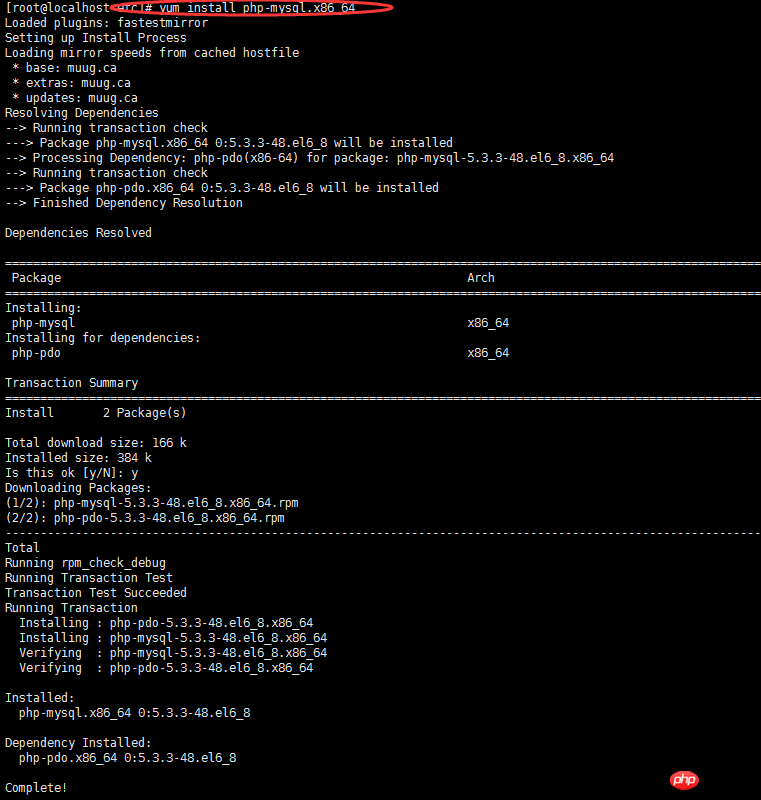
Task: Click '(1/2): php-mysql-5.3.3-48.el6_8.x86_64.rpm' download line
Action: point(152,503)
